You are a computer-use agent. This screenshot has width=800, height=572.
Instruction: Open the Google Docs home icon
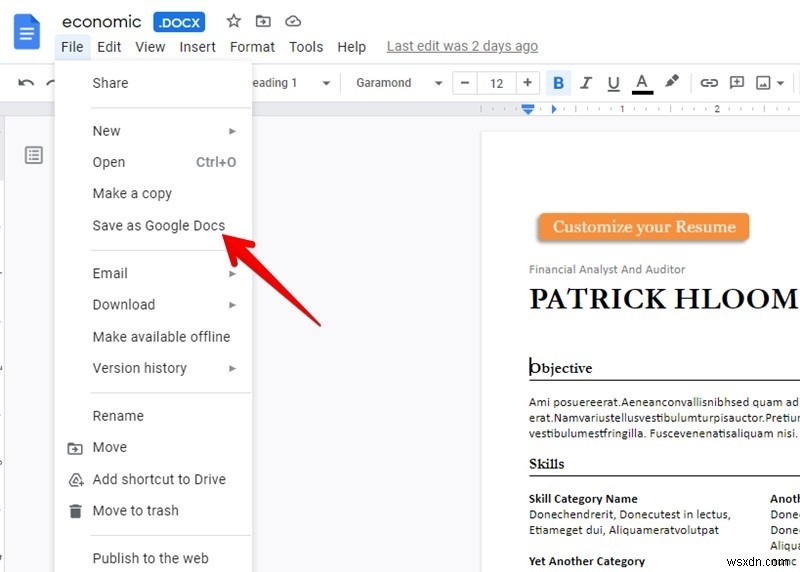point(27,32)
